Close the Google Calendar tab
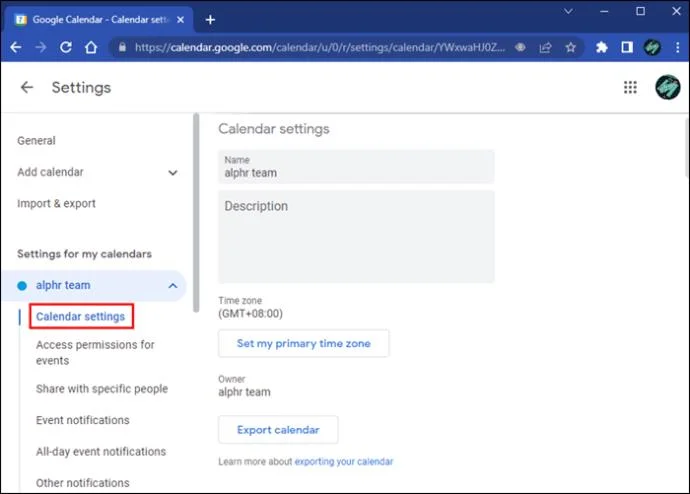690x494 pixels. [180, 20]
